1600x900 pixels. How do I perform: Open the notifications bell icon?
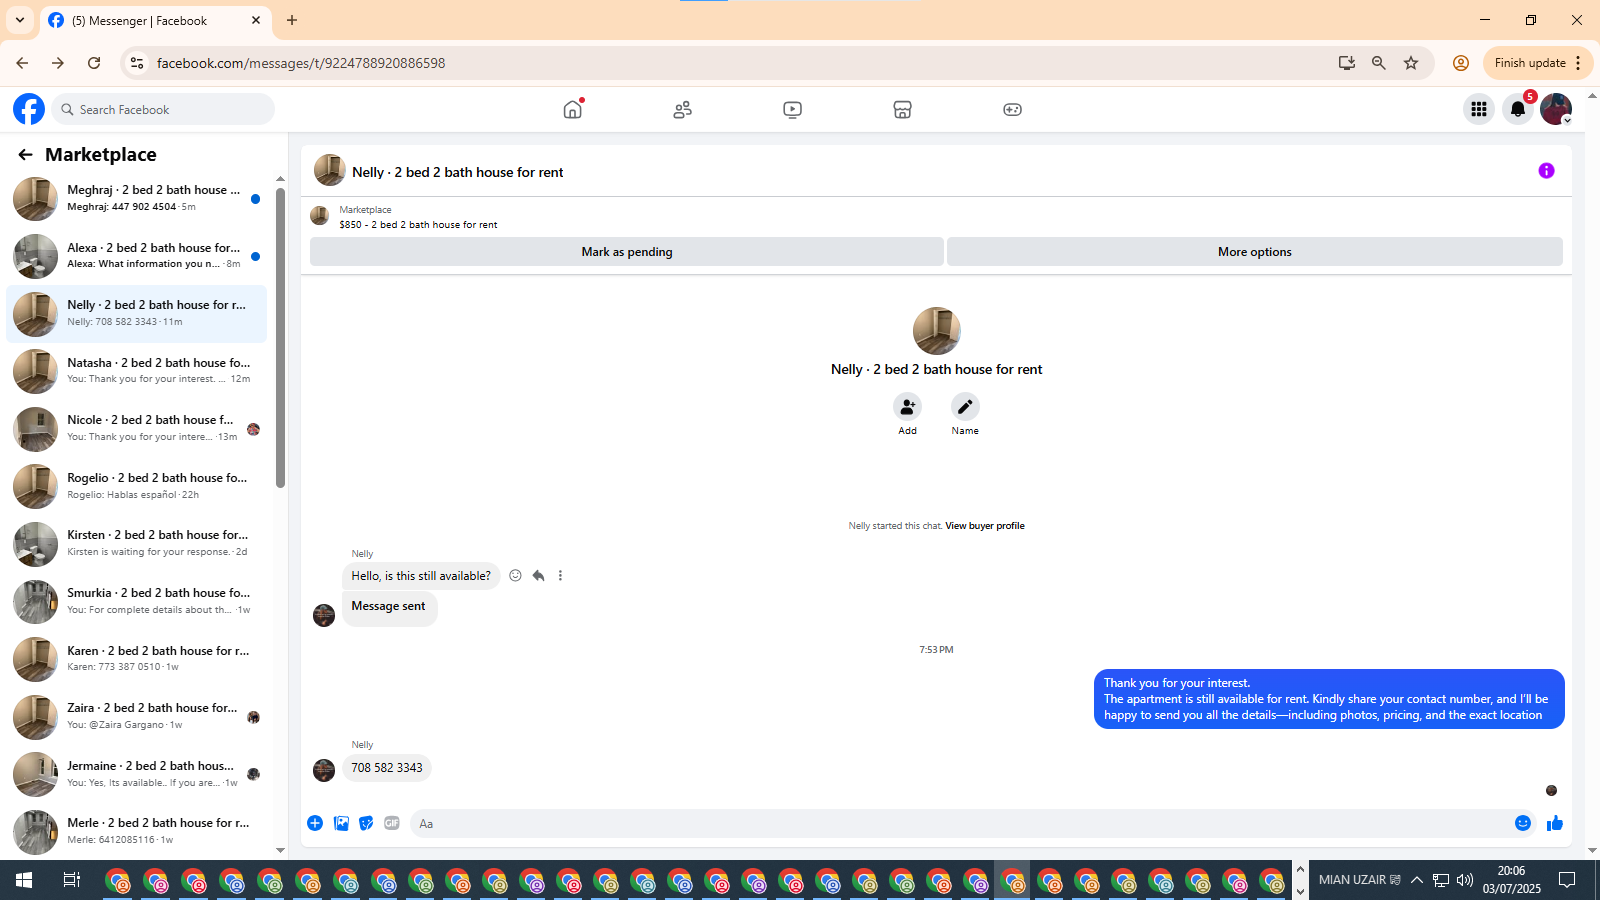click(1518, 109)
